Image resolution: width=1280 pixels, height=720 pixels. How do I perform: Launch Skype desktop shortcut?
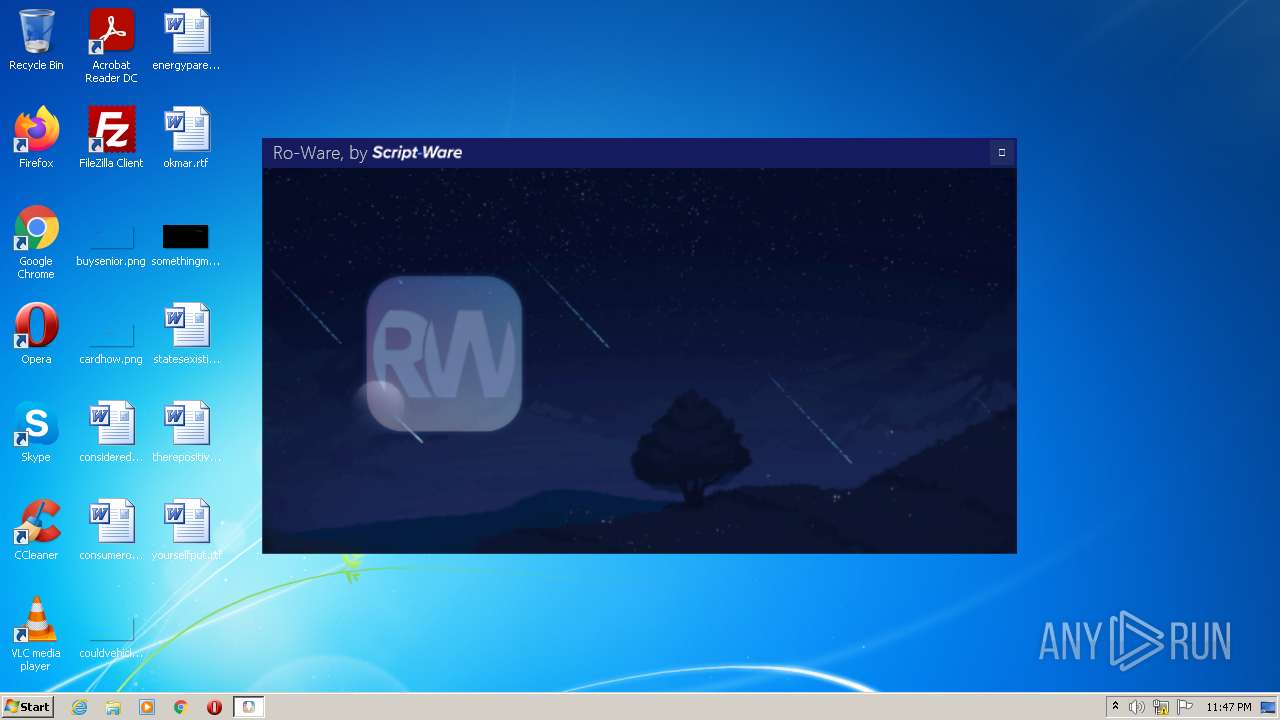tap(36, 432)
